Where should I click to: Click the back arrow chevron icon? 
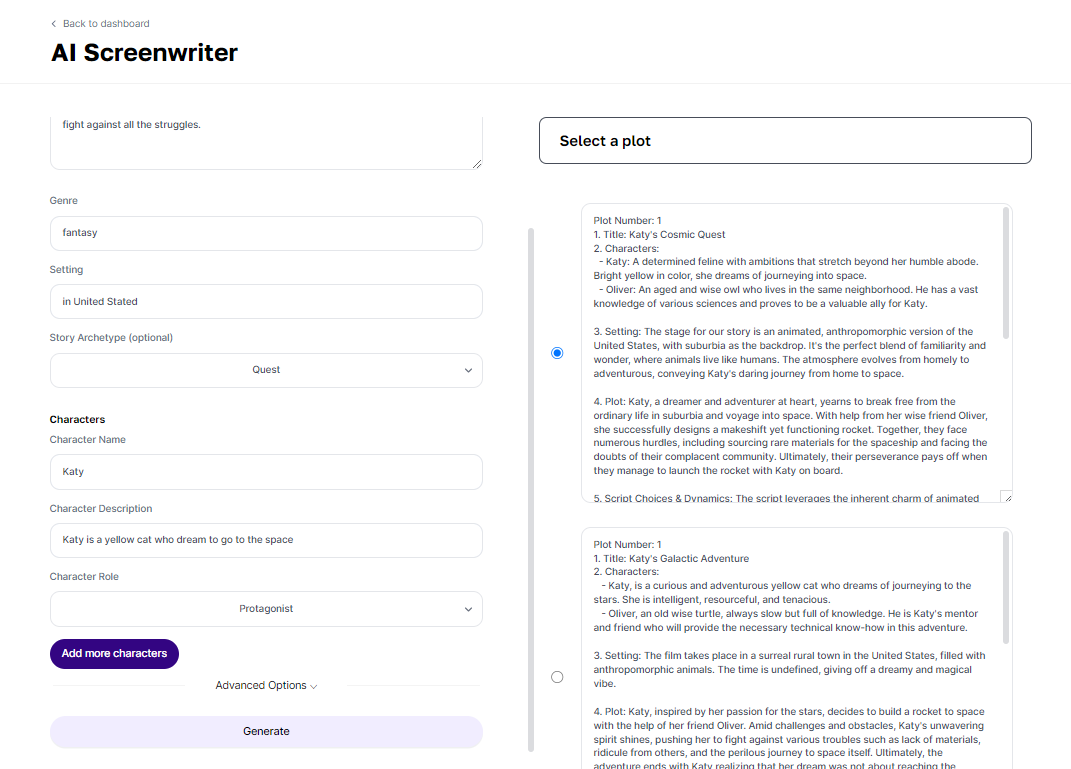pyautogui.click(x=54, y=24)
